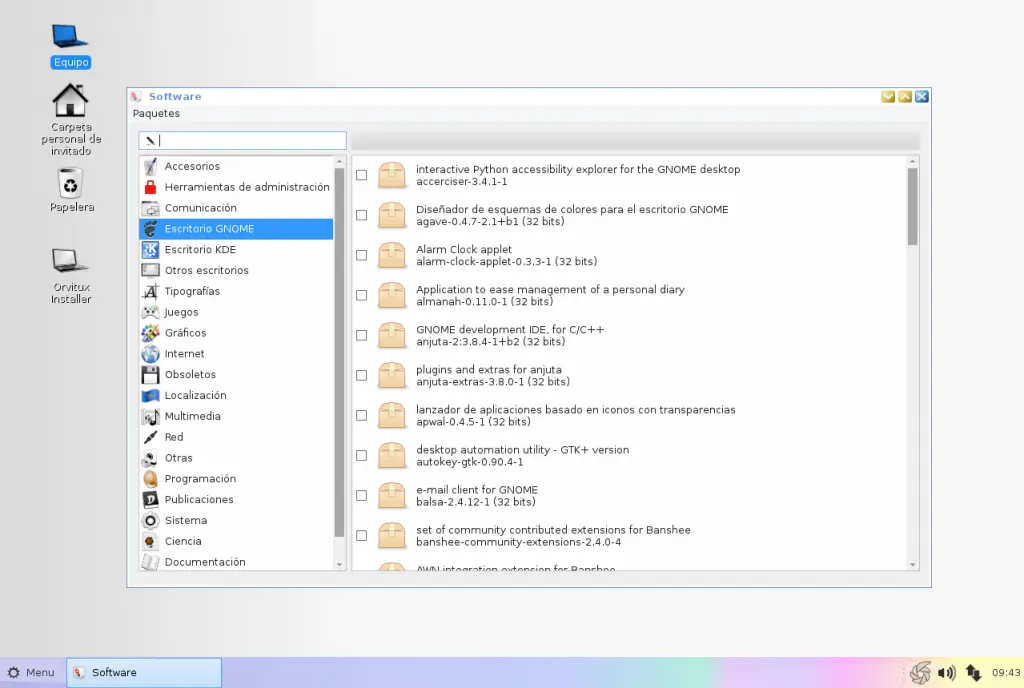Image resolution: width=1024 pixels, height=688 pixels.
Task: Click the Otras category icon
Action: tap(150, 458)
